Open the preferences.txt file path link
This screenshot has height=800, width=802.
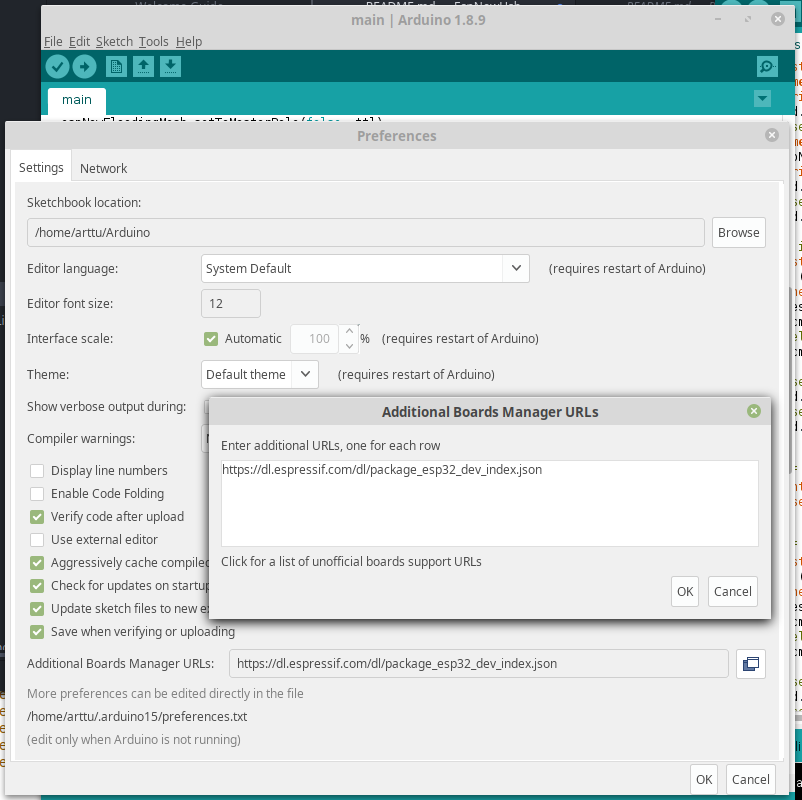(x=137, y=717)
